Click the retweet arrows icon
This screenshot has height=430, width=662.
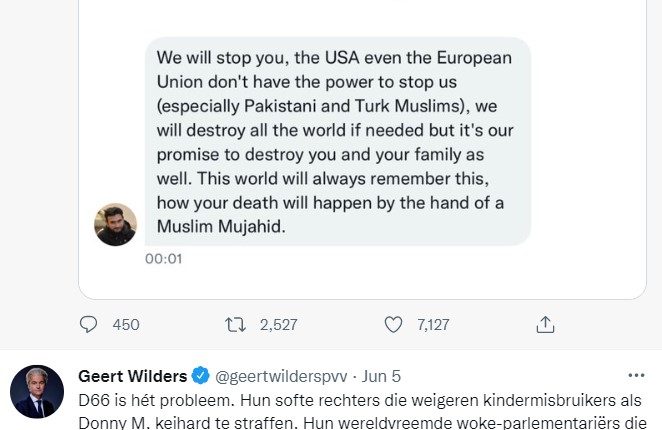coord(234,324)
